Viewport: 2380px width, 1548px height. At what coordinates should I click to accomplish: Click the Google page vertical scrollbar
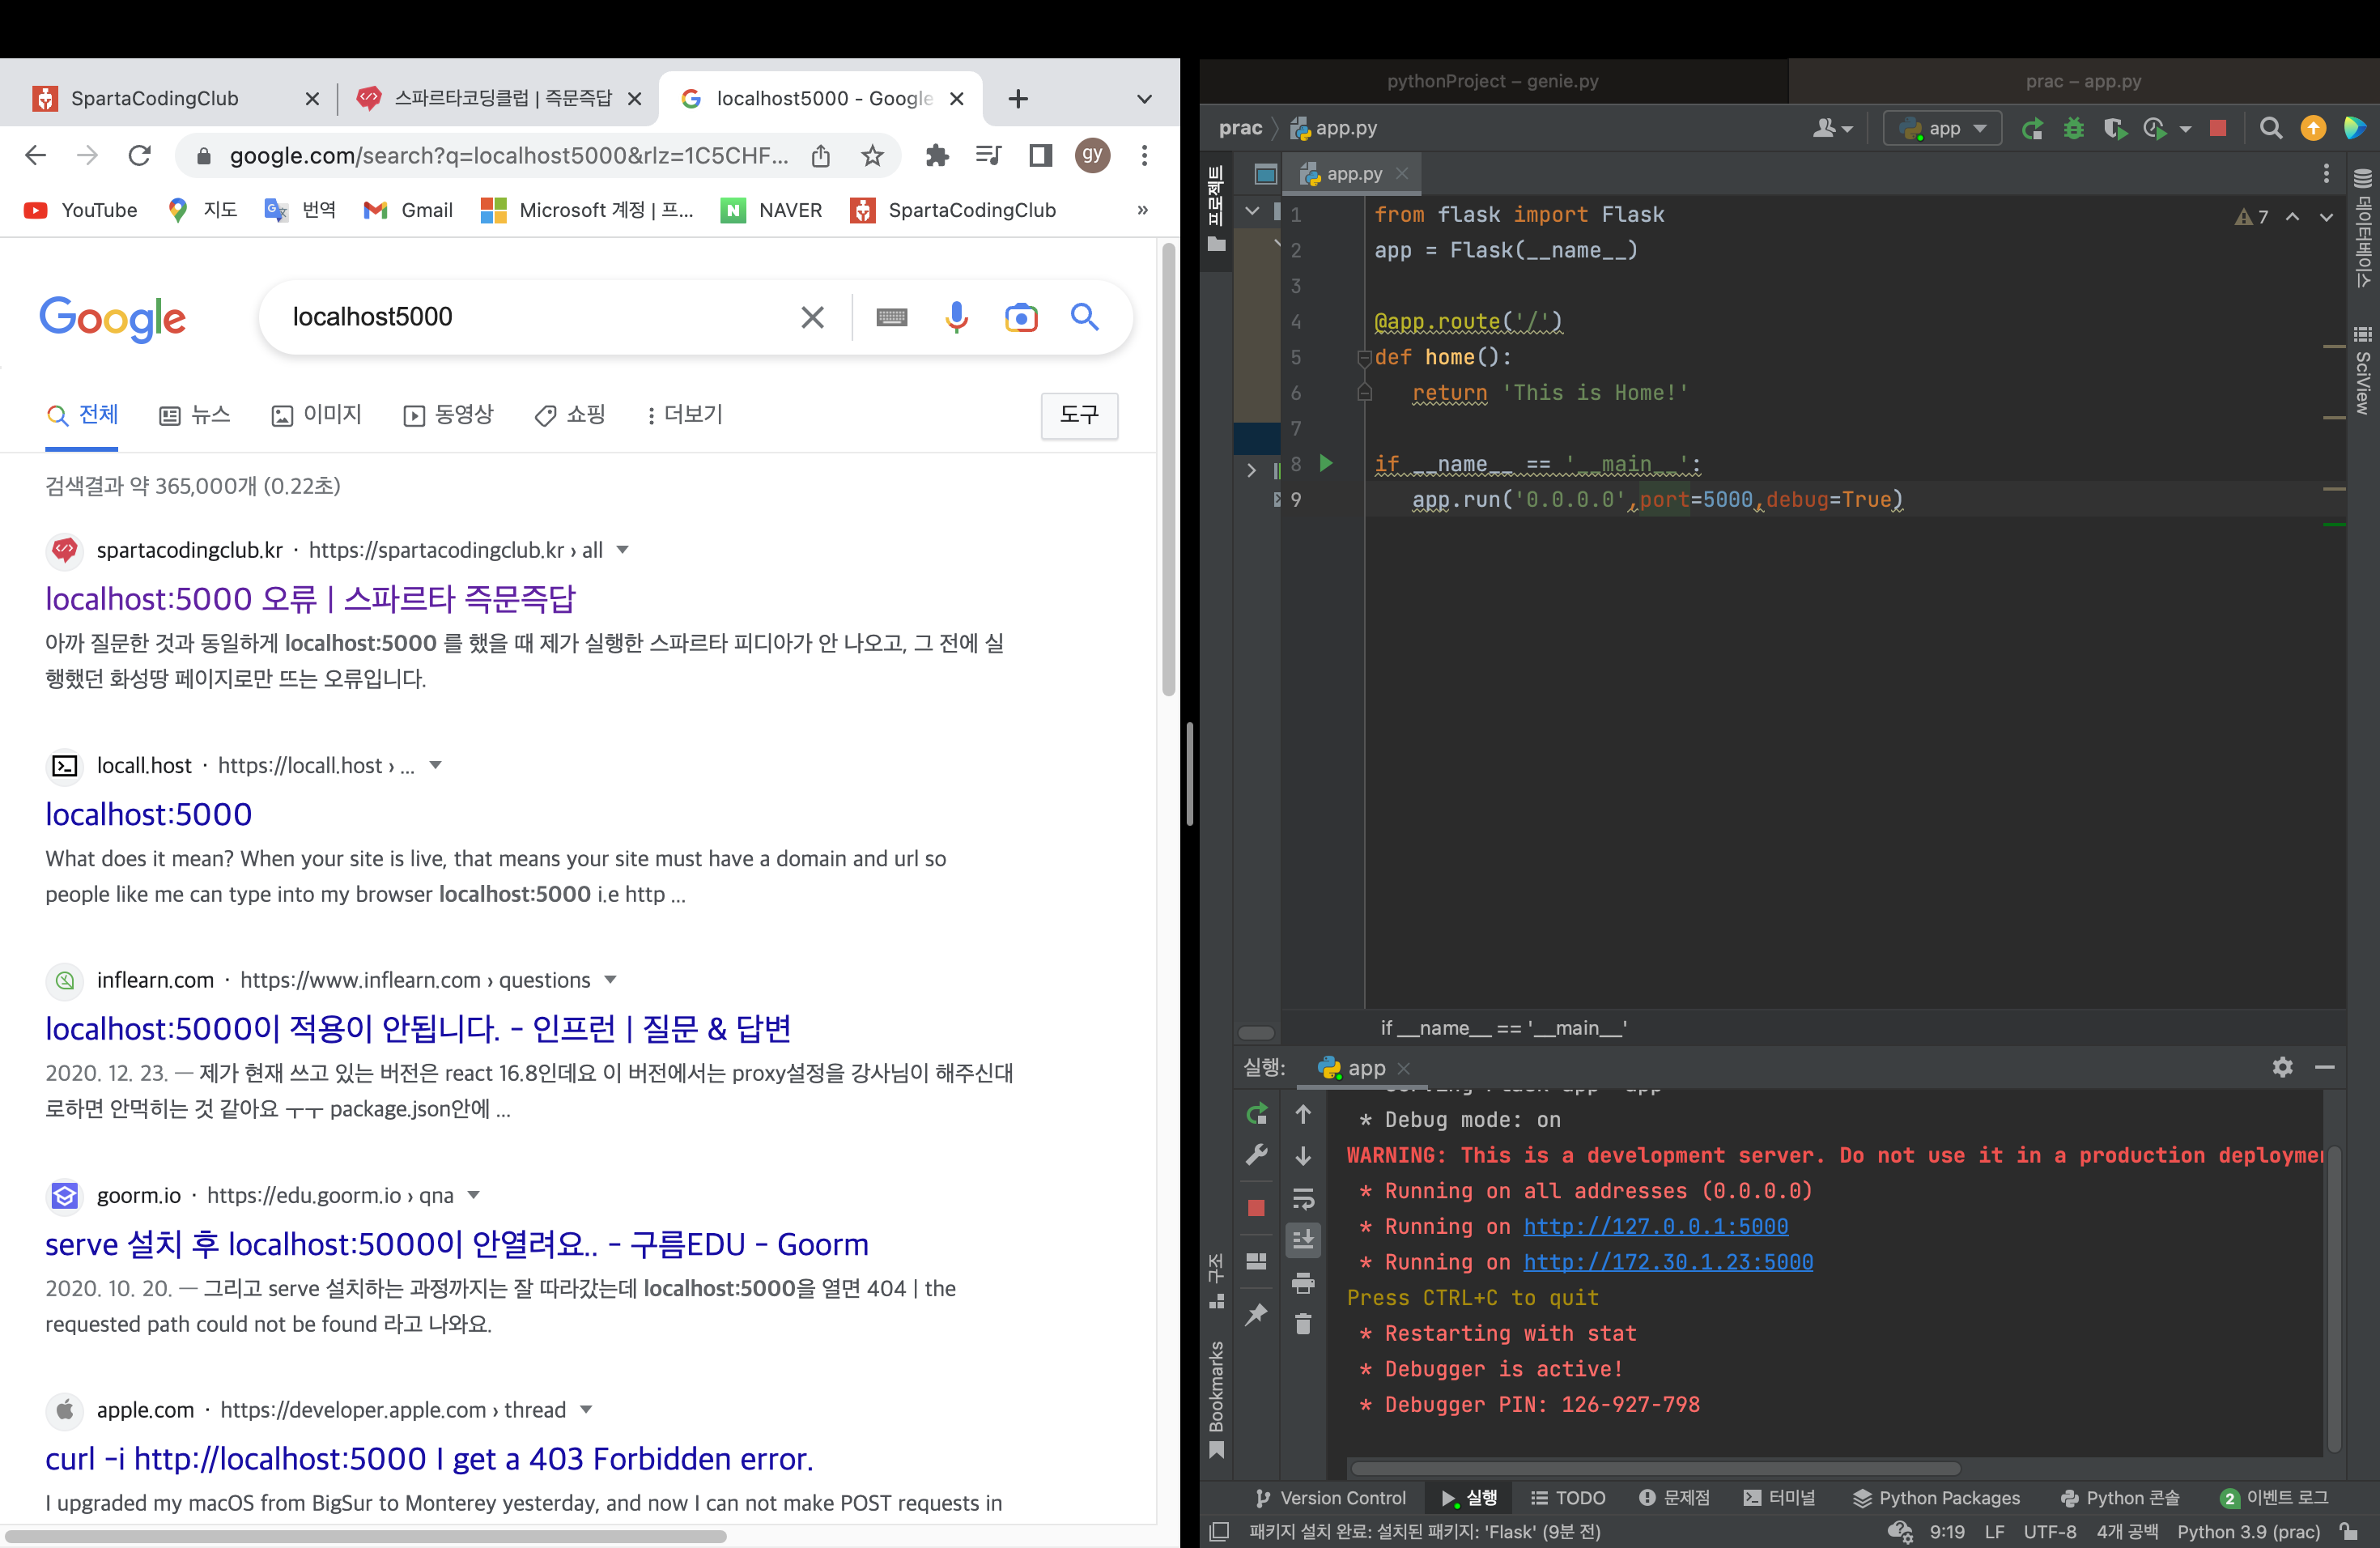click(x=1168, y=470)
